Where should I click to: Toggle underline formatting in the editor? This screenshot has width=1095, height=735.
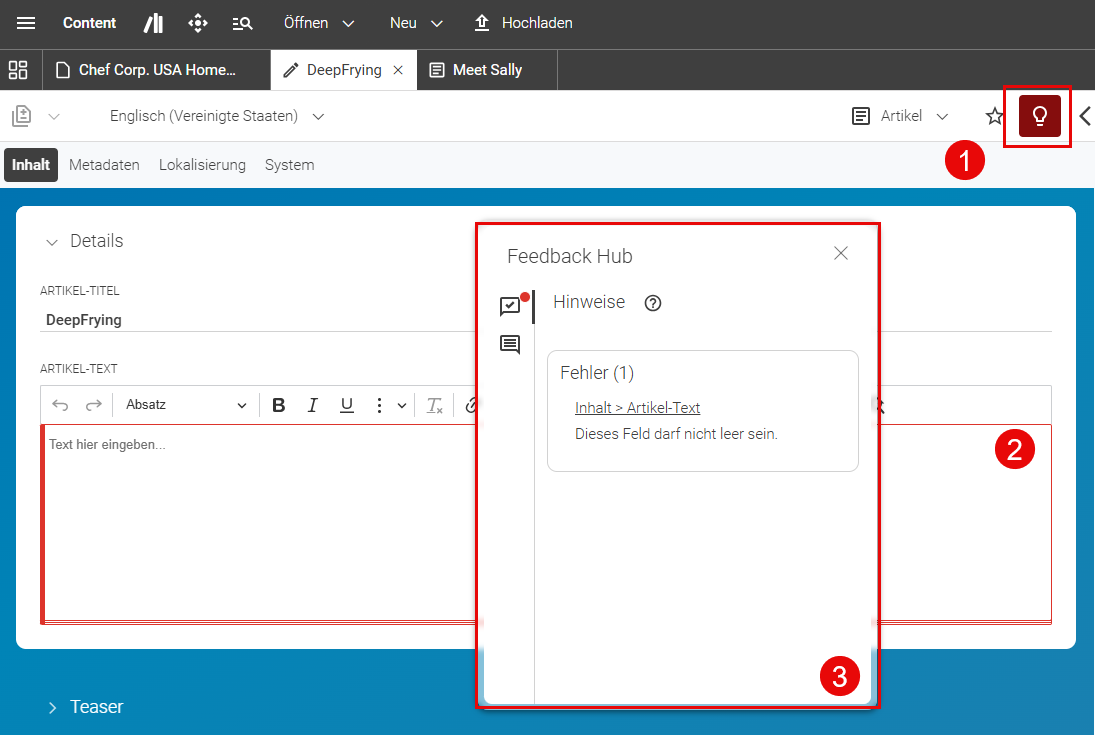pos(346,405)
